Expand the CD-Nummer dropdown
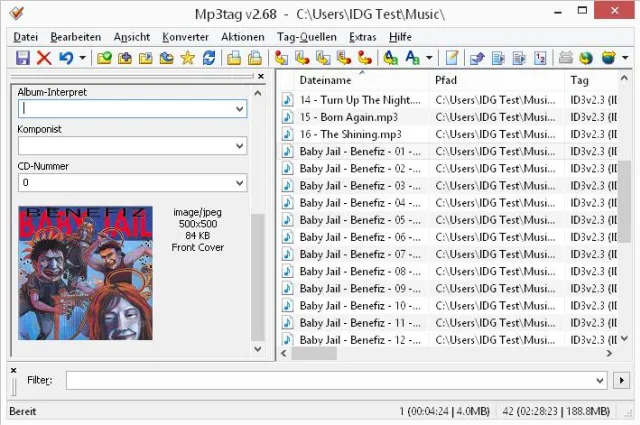640x425 pixels. [239, 183]
